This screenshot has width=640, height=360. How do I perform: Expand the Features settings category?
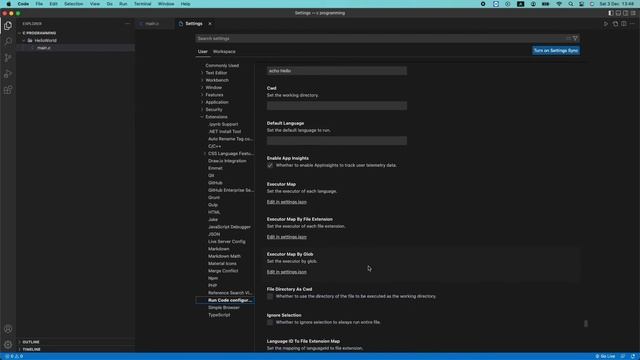(x=202, y=95)
